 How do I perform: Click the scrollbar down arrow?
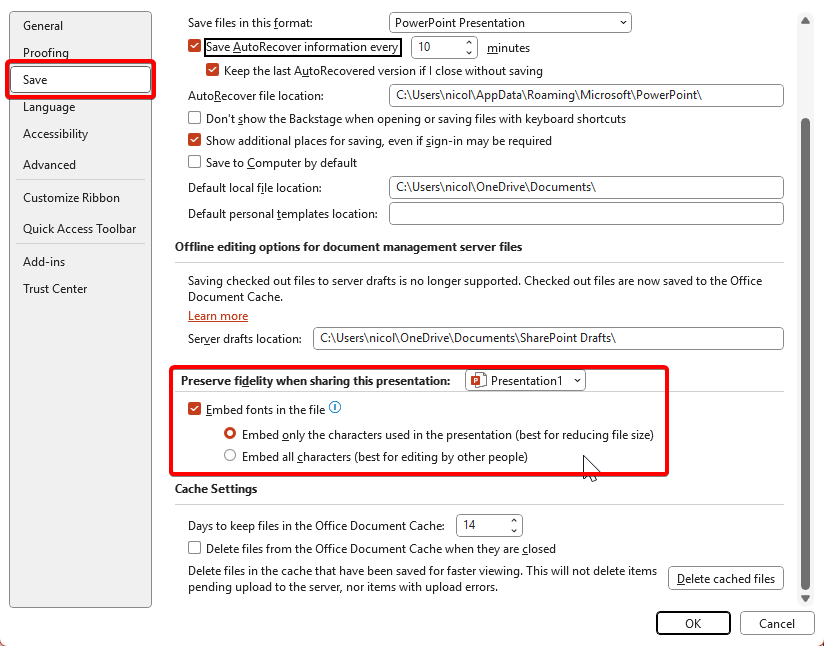coord(805,598)
